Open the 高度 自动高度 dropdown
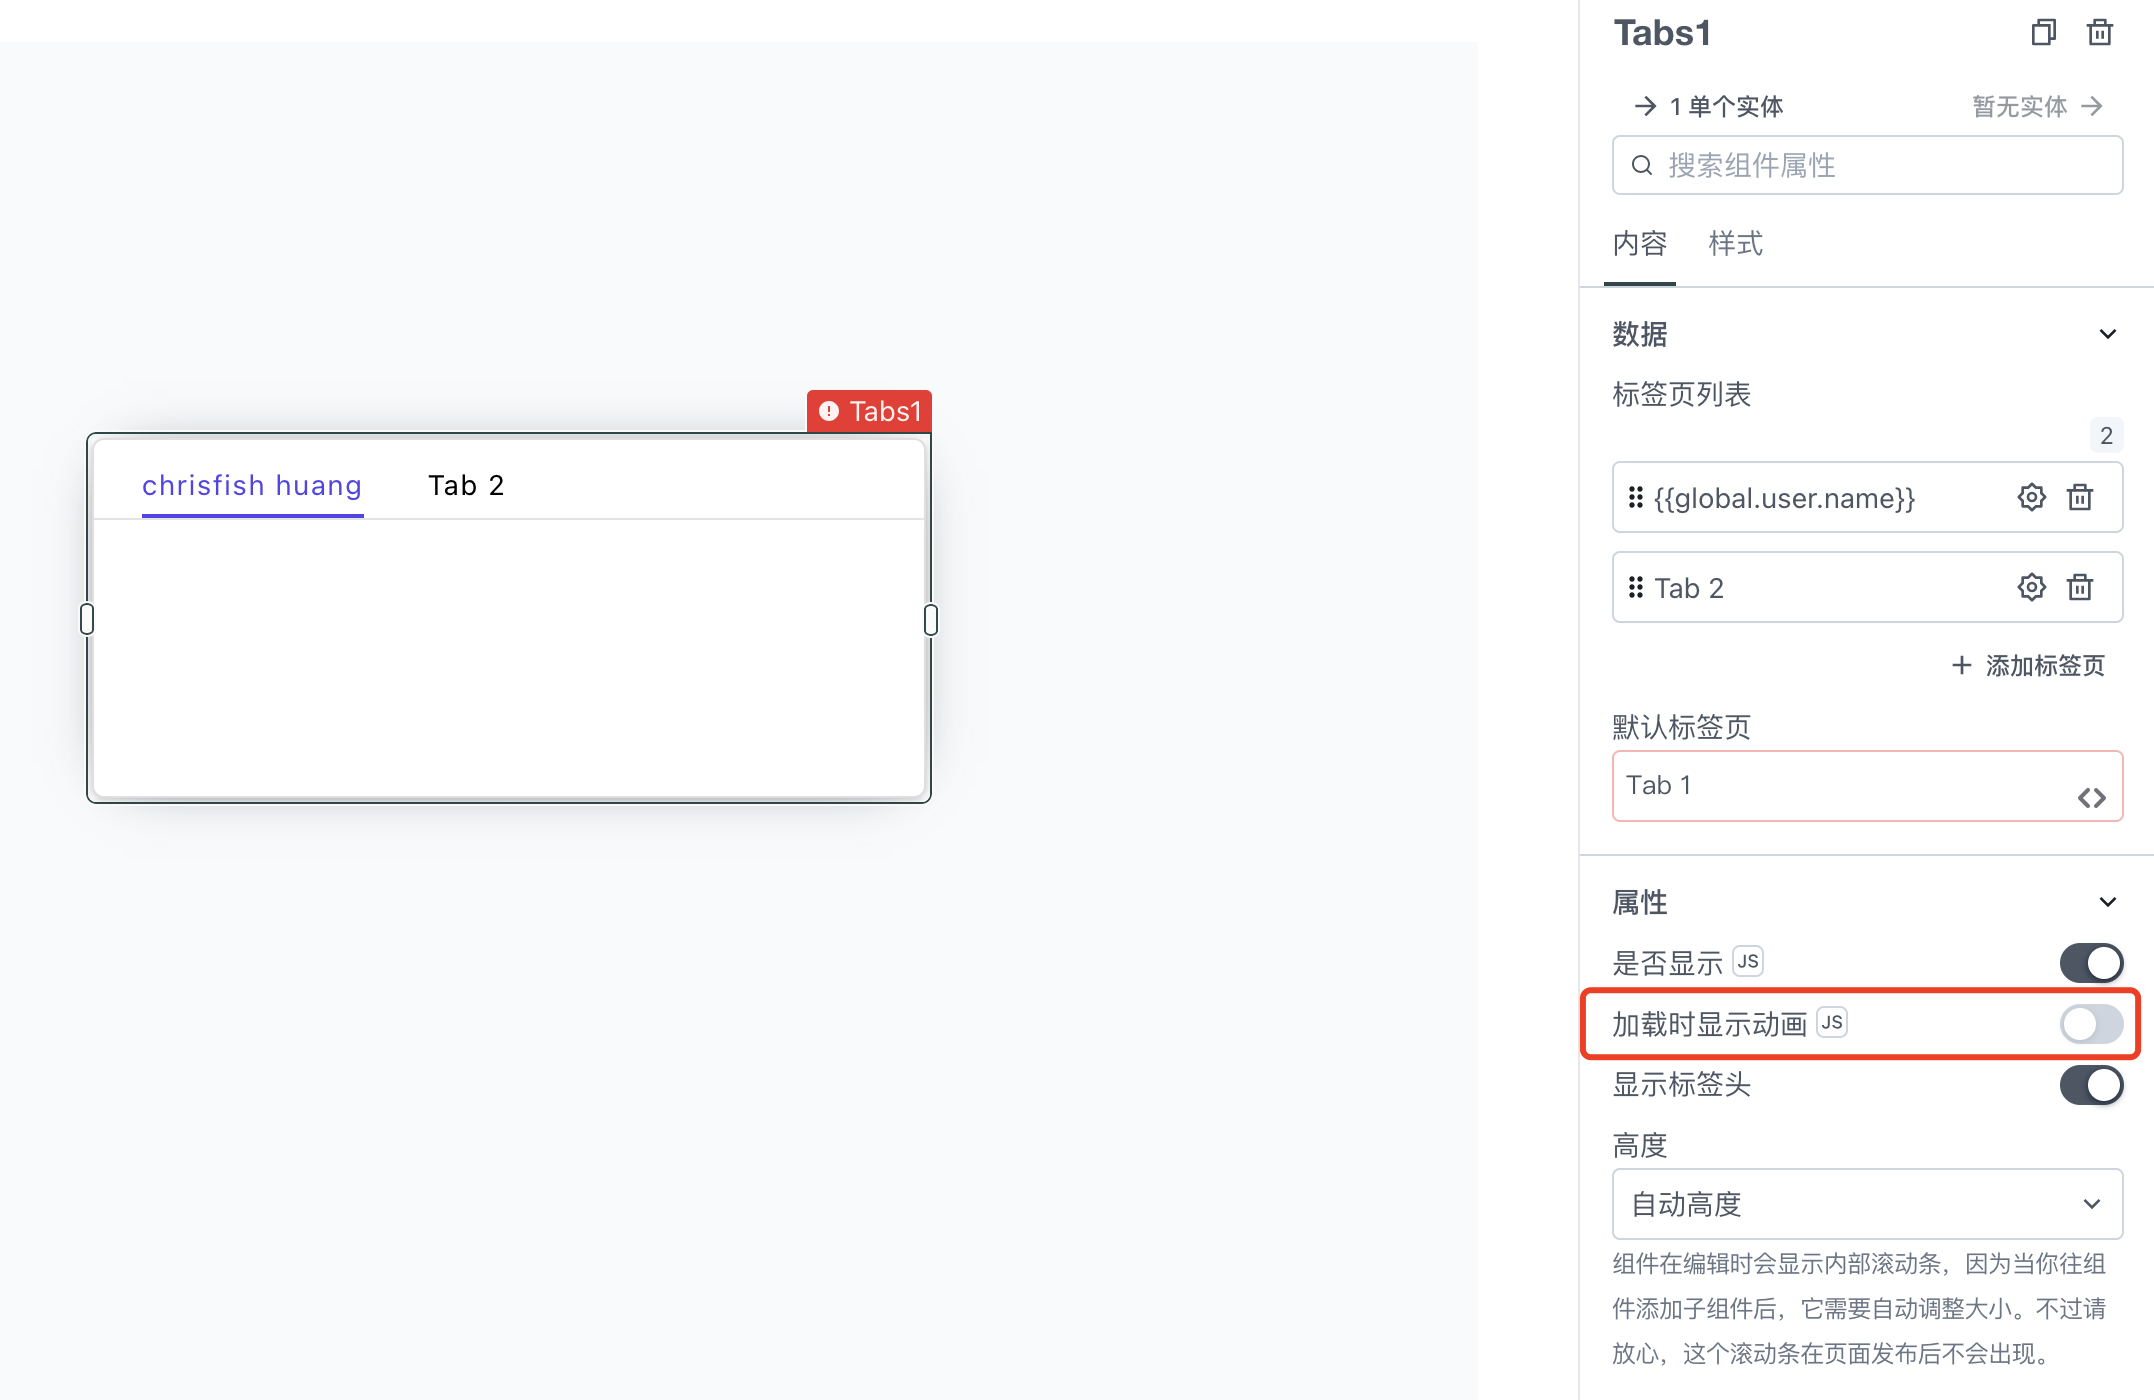The height and width of the screenshot is (1400, 2154). click(x=1867, y=1204)
